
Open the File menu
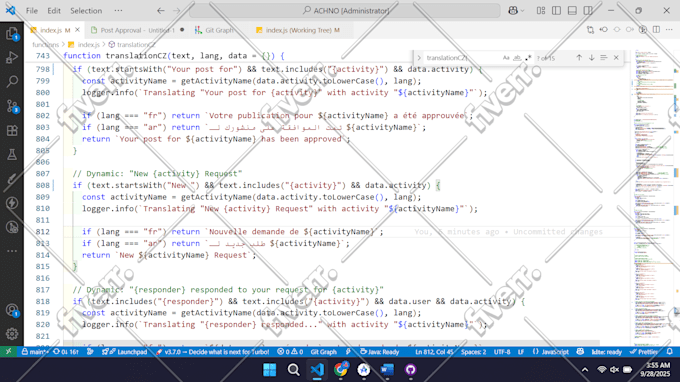[x=32, y=10]
